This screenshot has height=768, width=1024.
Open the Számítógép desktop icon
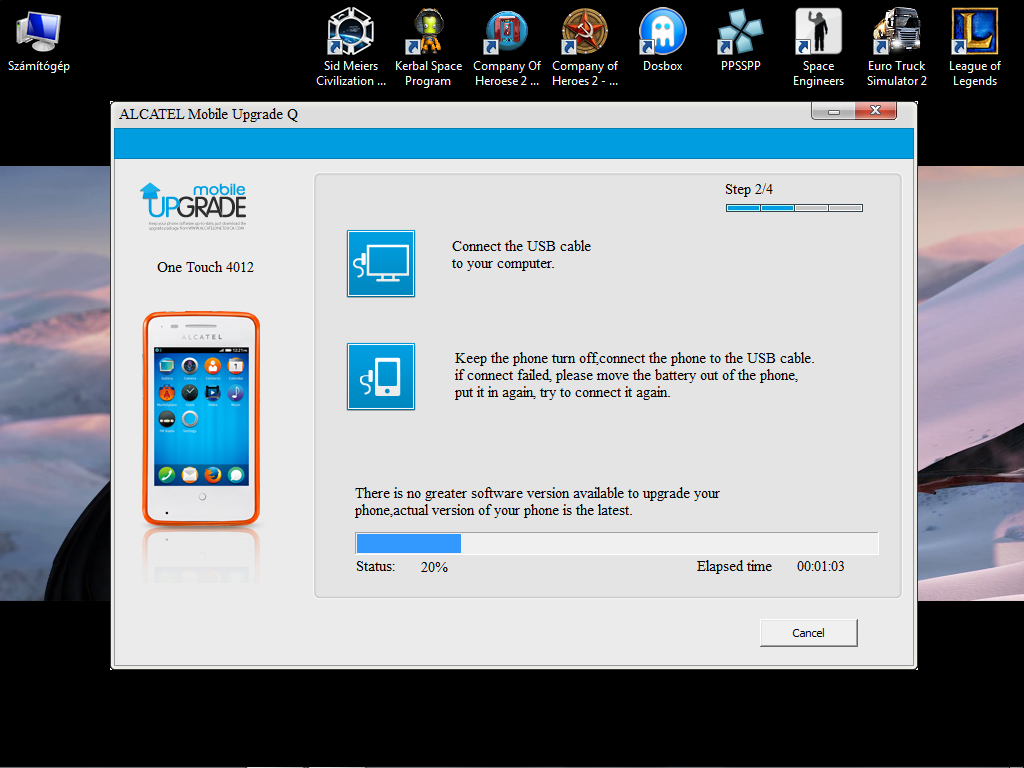(39, 40)
